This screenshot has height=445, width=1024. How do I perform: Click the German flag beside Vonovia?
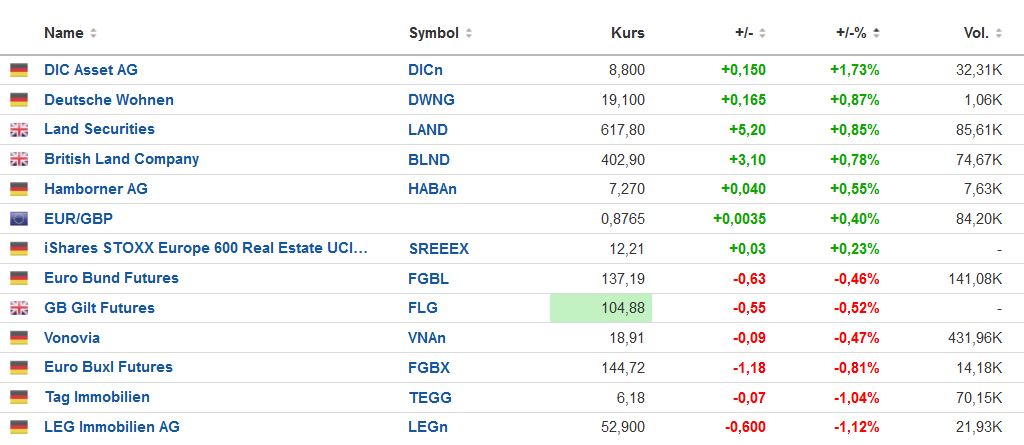tap(19, 338)
